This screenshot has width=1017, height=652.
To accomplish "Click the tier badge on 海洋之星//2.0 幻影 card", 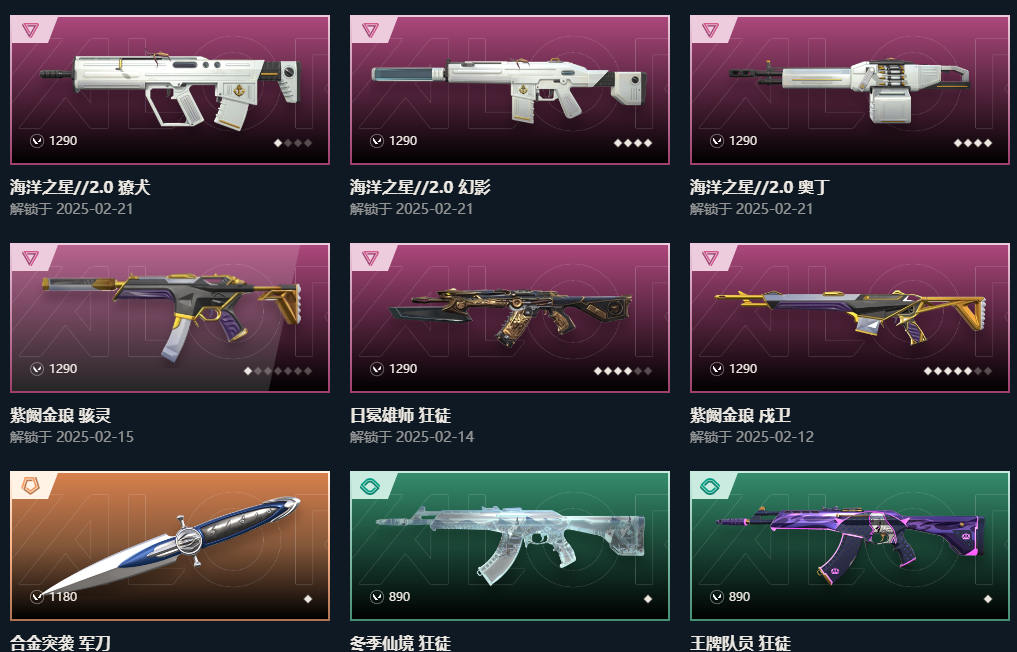I will click(370, 30).
